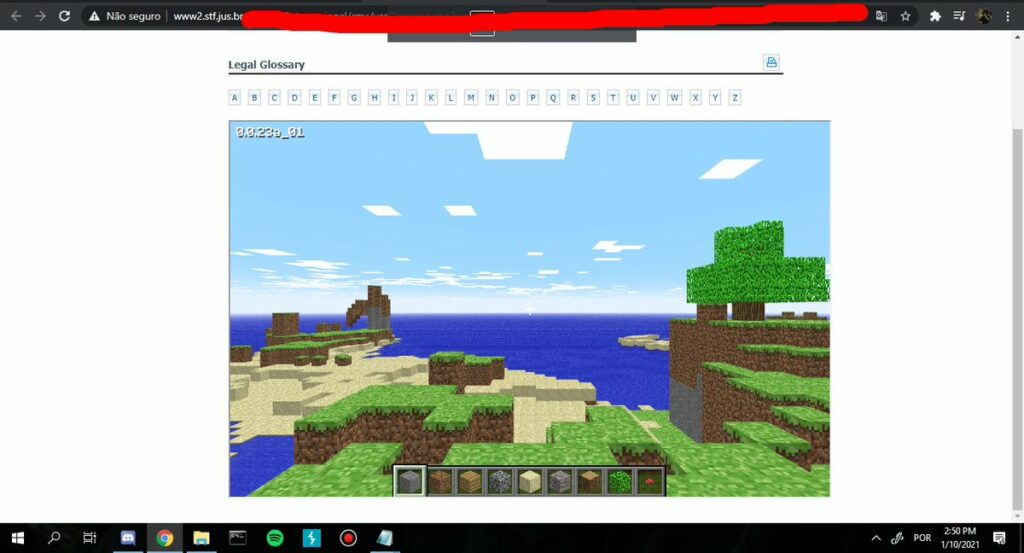Select the wood log block slot
The image size is (1024, 553).
(x=590, y=481)
